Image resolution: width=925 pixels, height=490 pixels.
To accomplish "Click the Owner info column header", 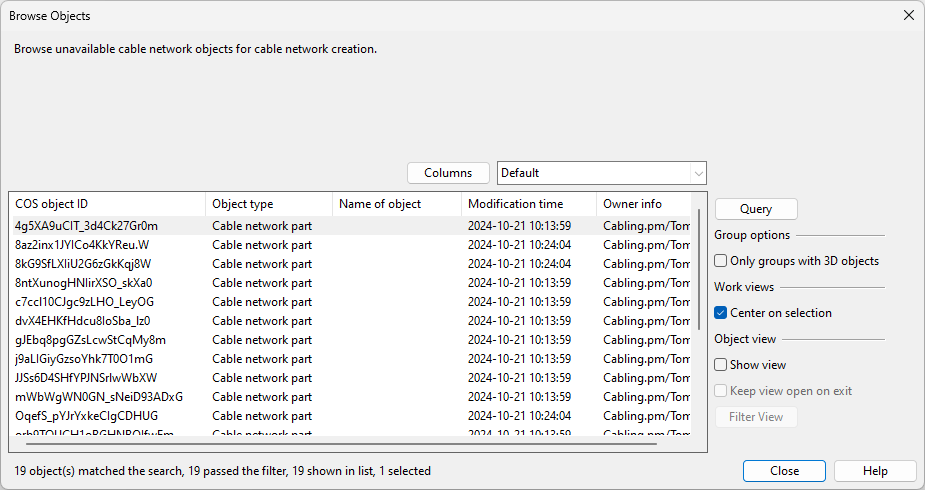I will [x=643, y=204].
